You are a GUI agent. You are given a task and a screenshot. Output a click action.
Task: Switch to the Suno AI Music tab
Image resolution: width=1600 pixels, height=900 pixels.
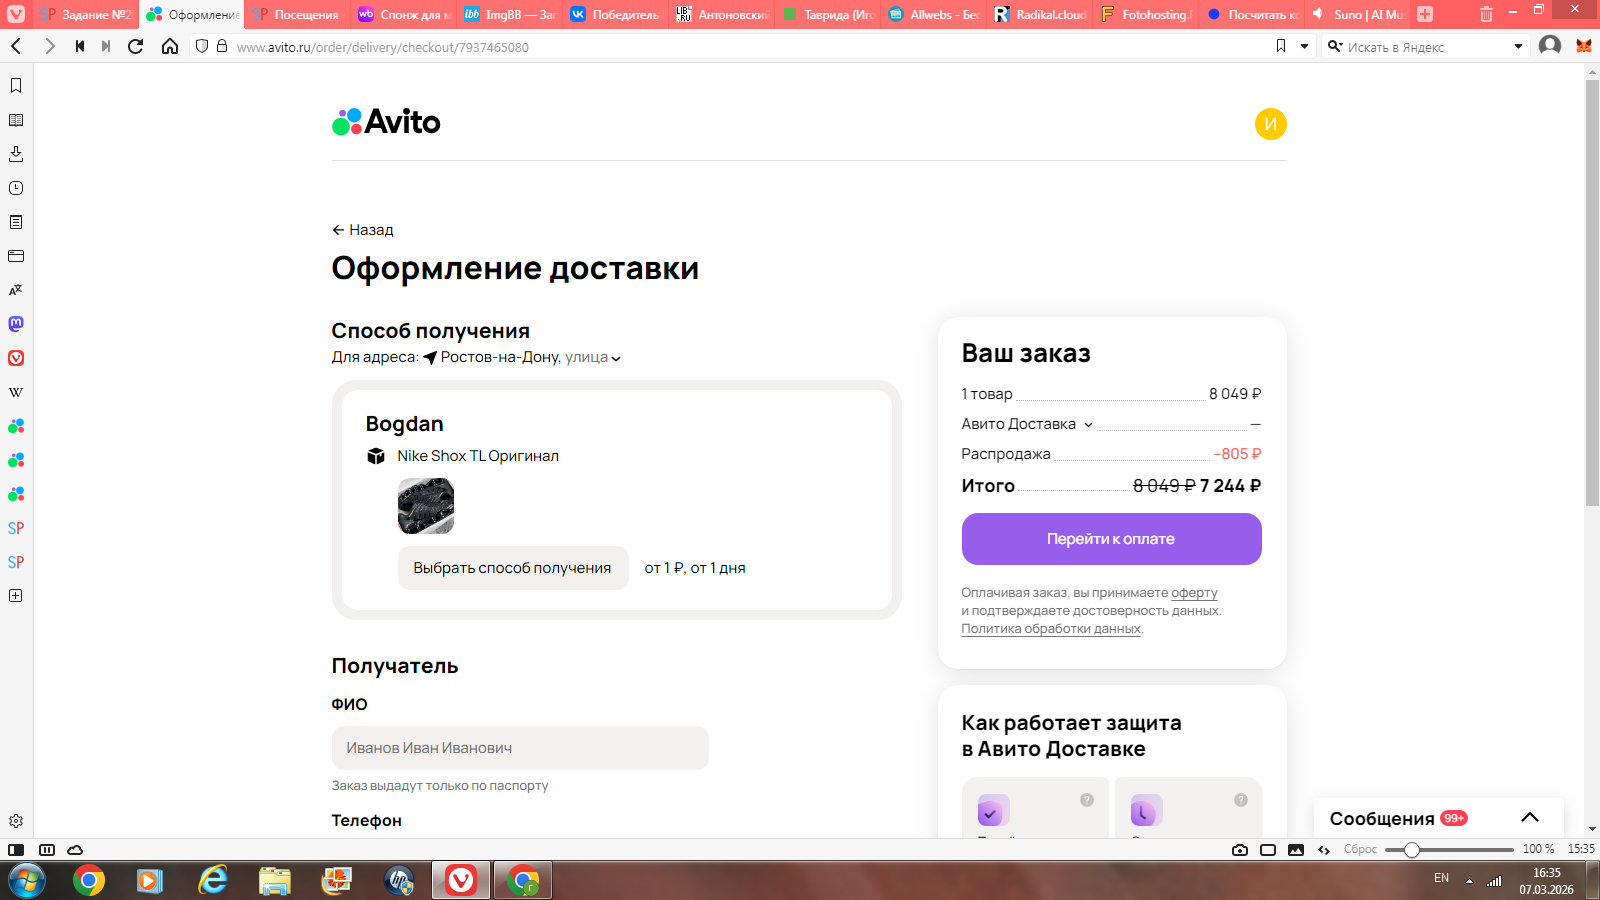[x=1358, y=14]
